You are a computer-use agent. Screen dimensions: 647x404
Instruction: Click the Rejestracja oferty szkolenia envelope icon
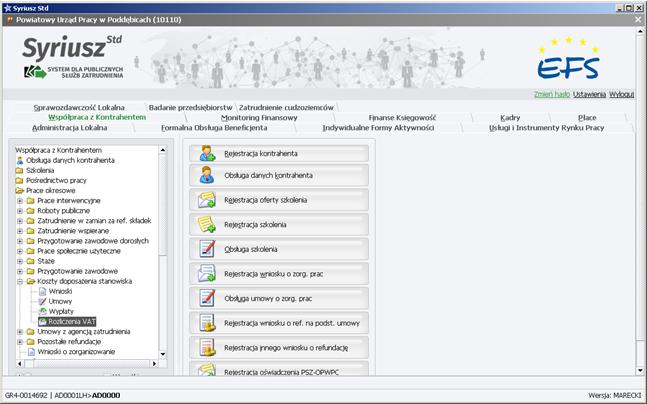[207, 200]
